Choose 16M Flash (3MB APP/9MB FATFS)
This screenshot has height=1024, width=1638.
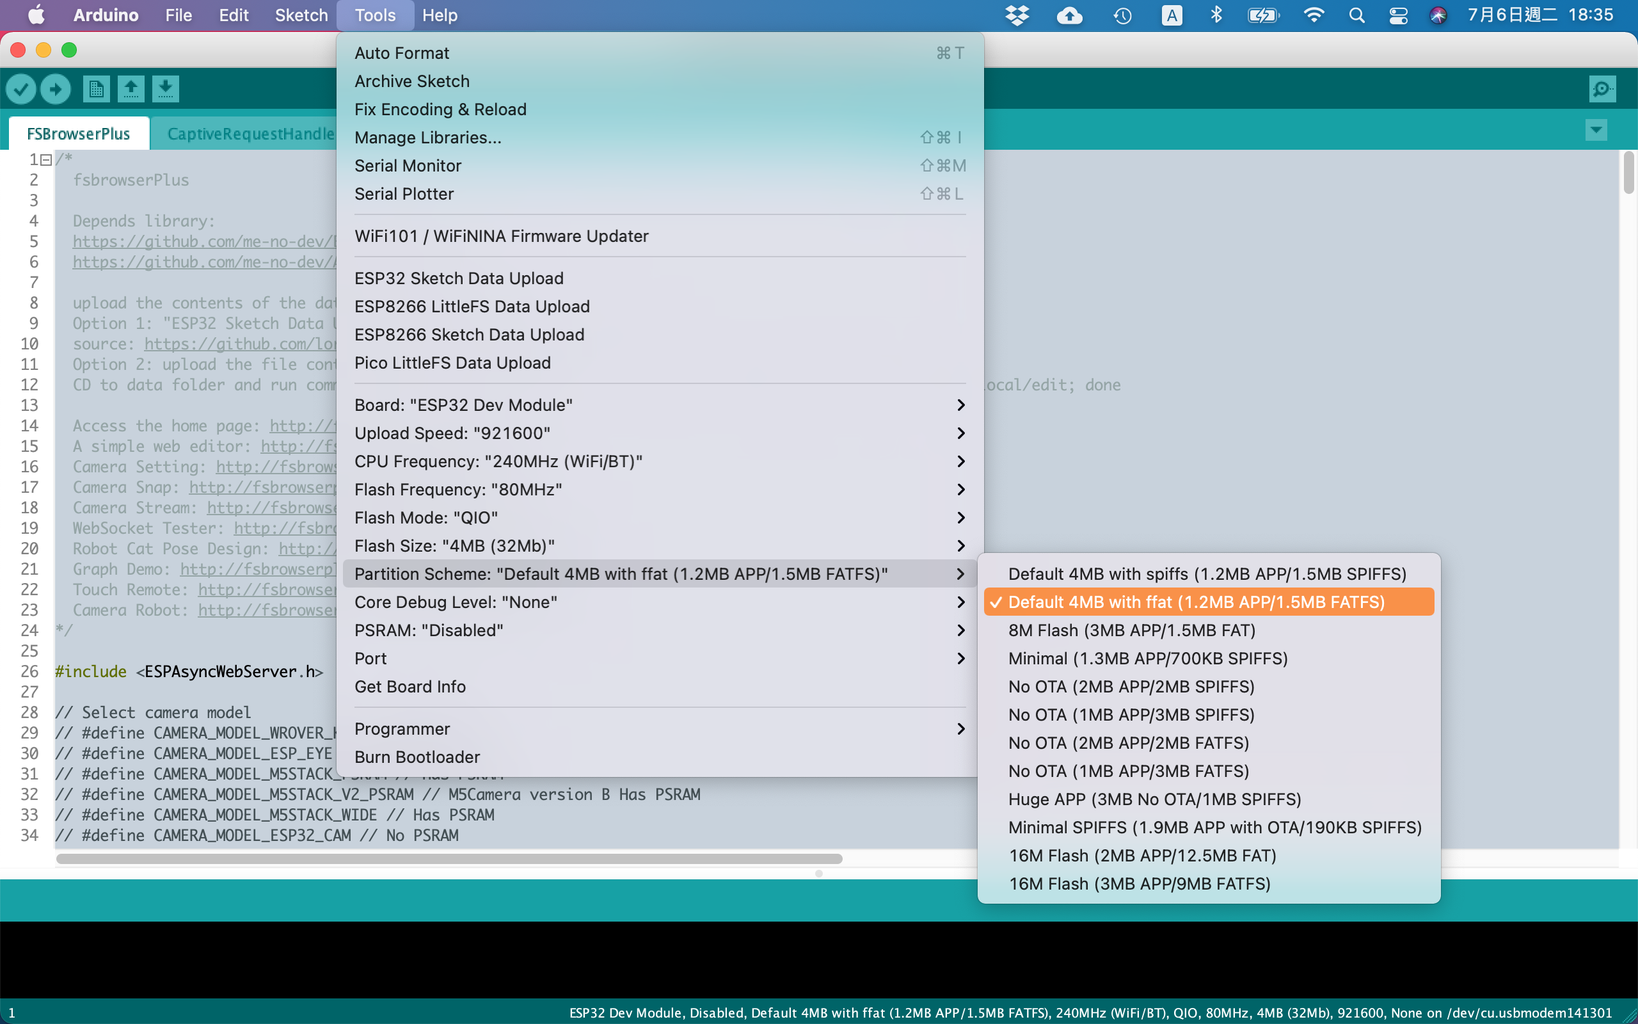1209,883
